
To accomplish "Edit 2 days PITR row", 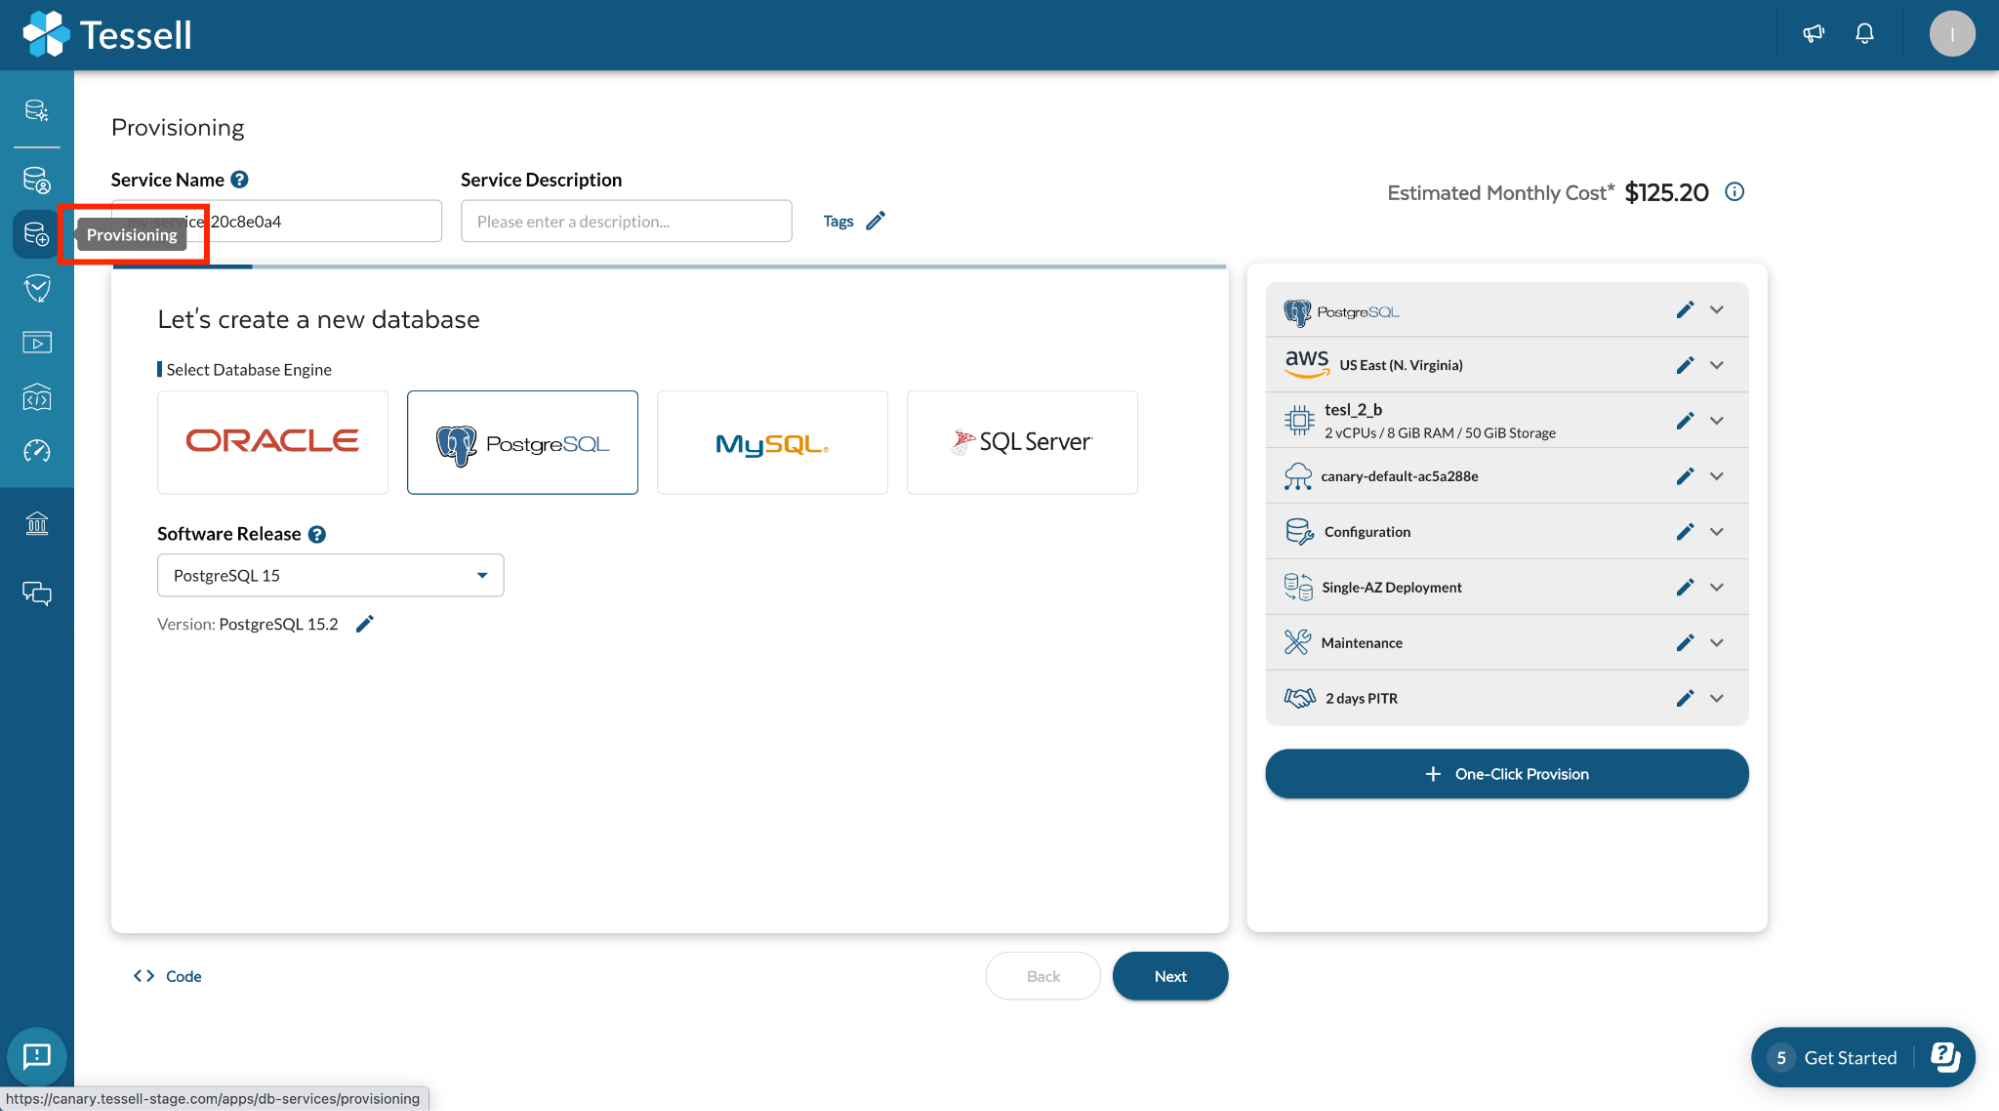I will click(x=1685, y=698).
